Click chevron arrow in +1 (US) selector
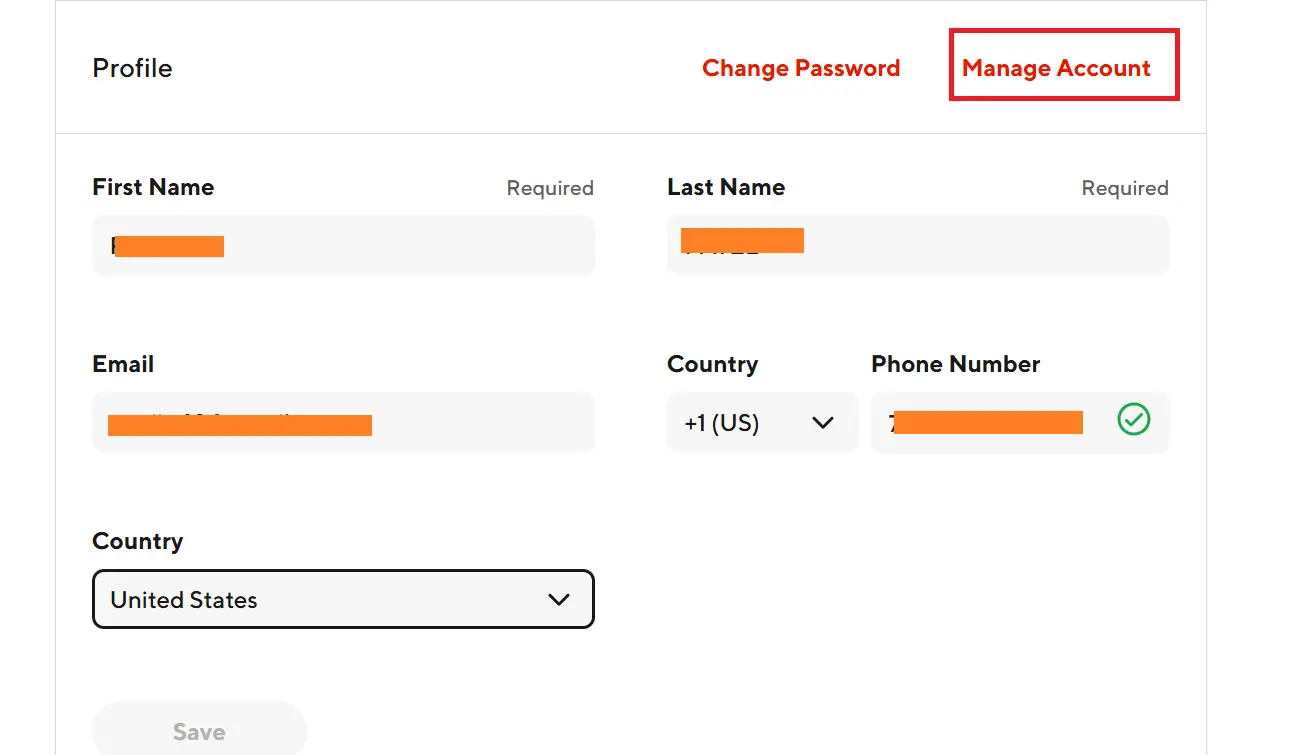The image size is (1300, 755). (823, 423)
